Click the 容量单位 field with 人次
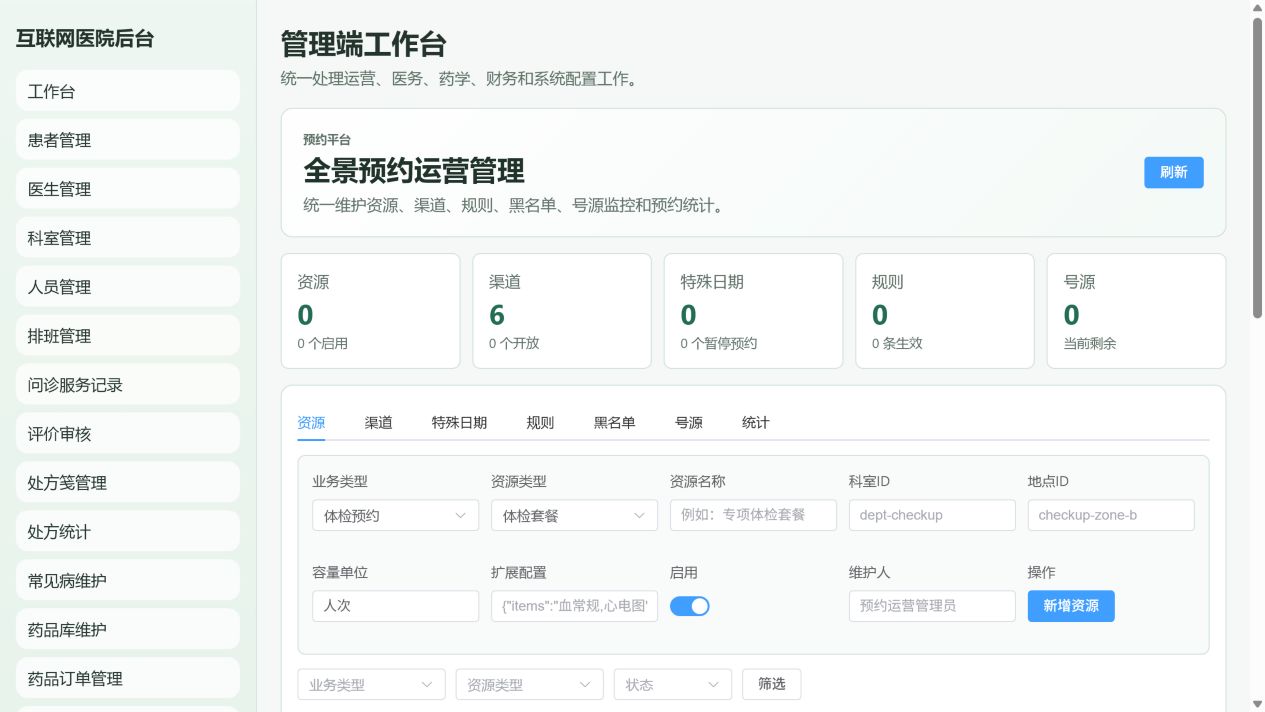 point(395,606)
